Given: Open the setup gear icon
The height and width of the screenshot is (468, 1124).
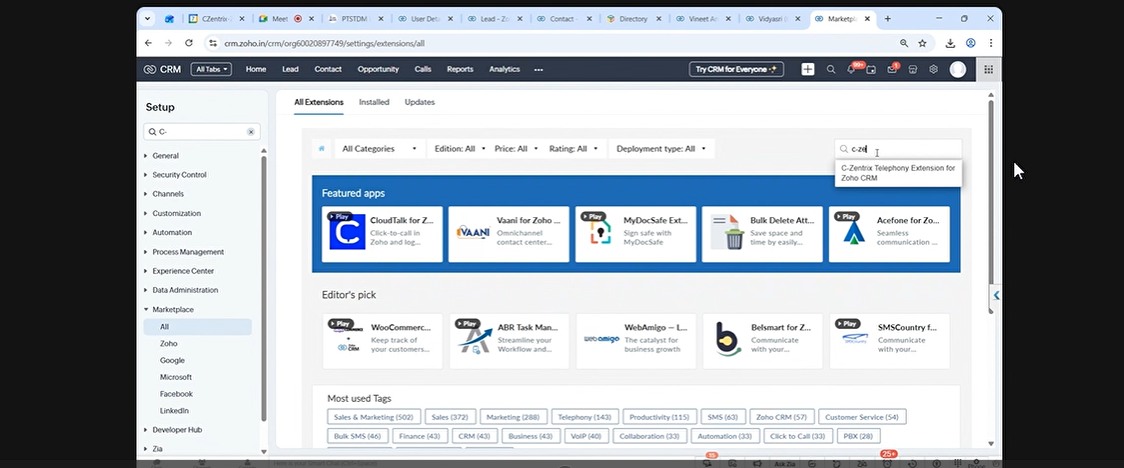Looking at the screenshot, I should pyautogui.click(x=933, y=69).
